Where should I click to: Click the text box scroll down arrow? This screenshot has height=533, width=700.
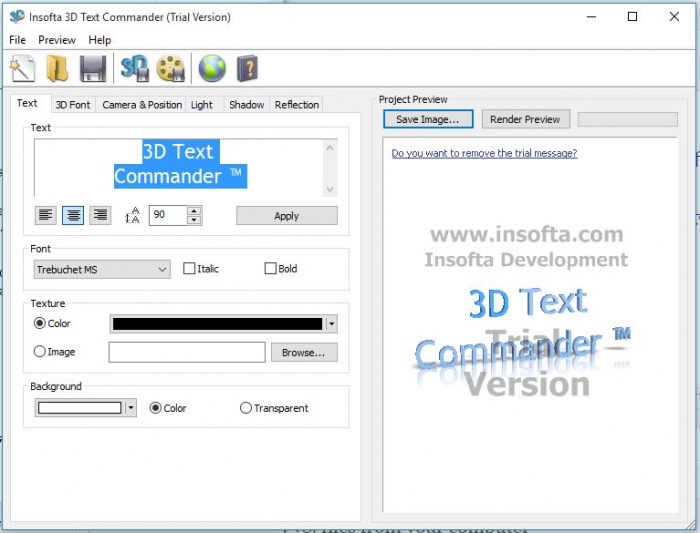[330, 189]
